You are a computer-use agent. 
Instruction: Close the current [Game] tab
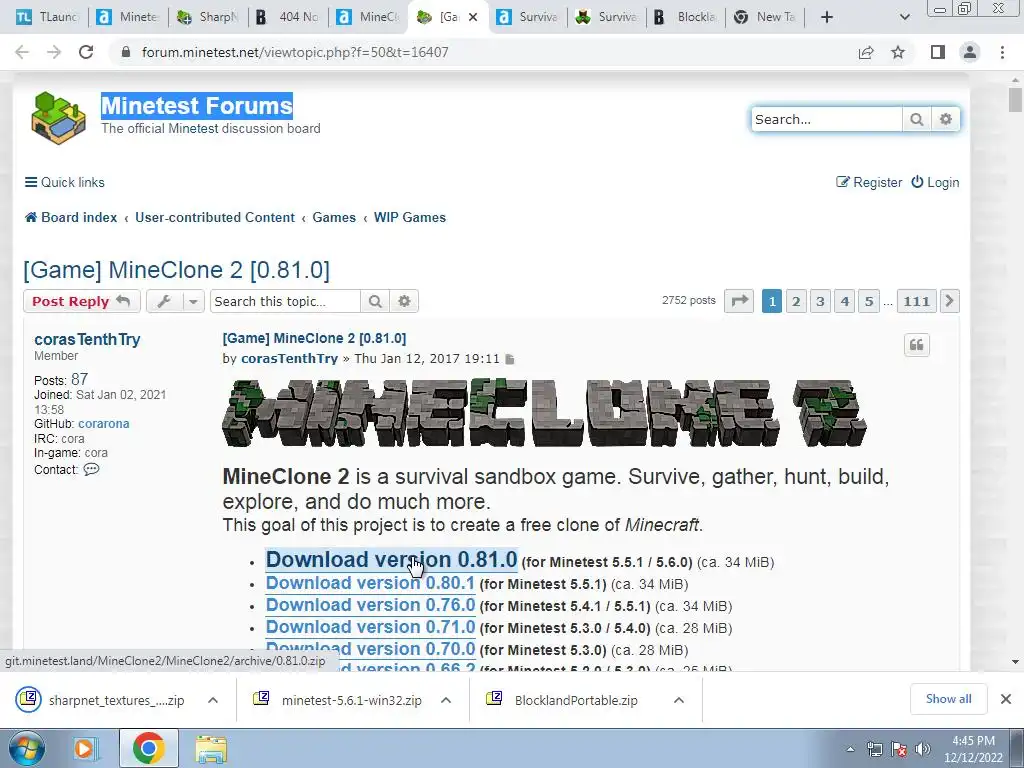(x=473, y=17)
